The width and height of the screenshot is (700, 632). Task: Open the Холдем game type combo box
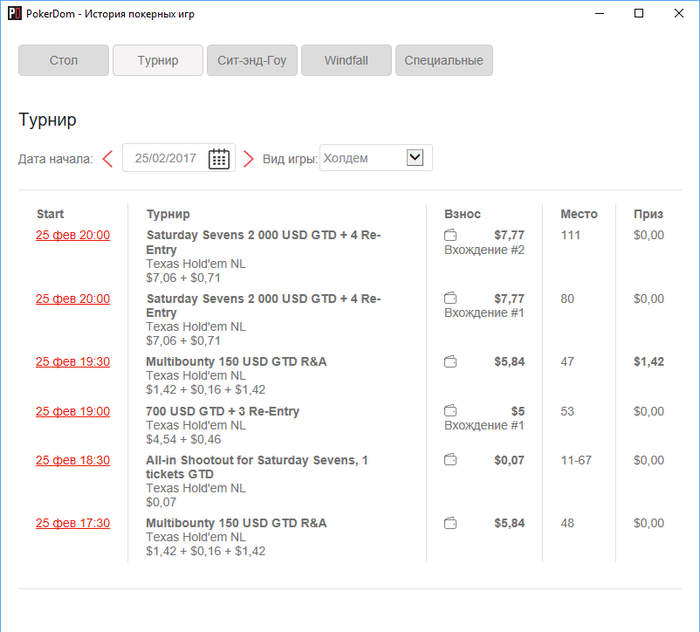coord(375,158)
